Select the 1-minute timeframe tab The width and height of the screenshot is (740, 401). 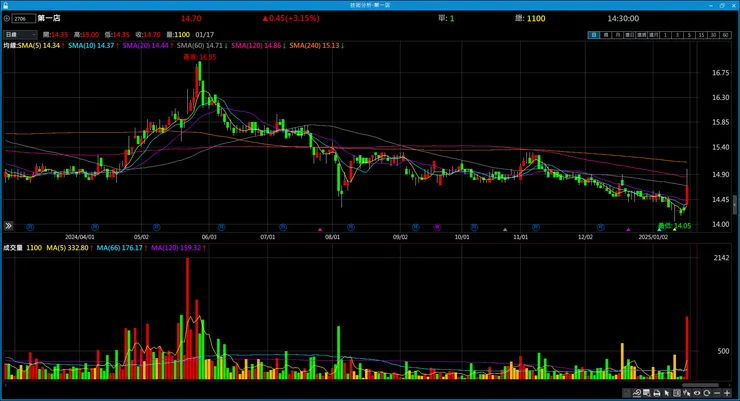pos(665,35)
